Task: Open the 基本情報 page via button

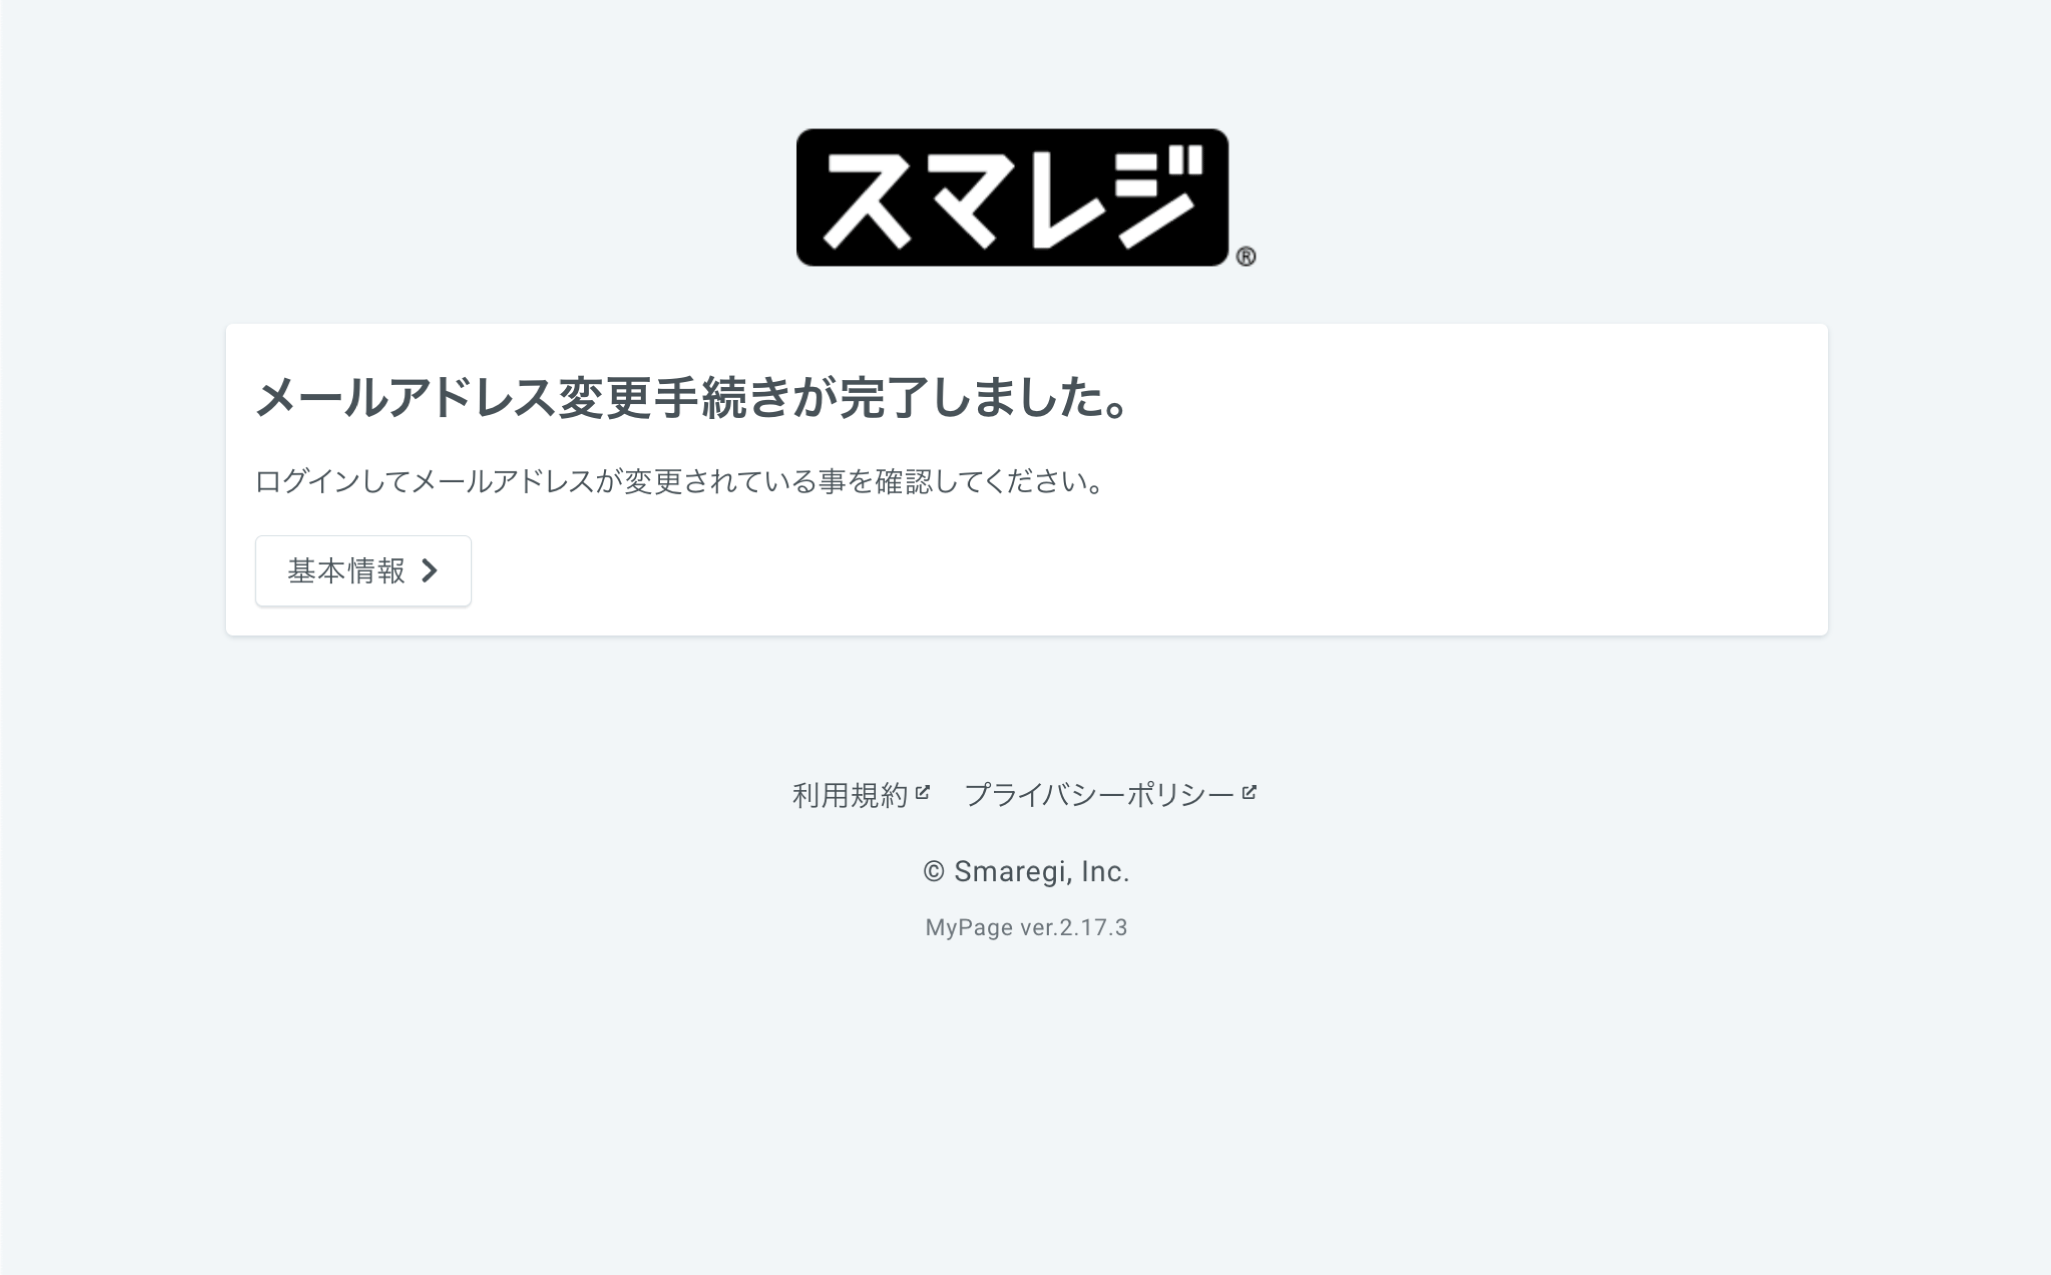Action: [363, 571]
